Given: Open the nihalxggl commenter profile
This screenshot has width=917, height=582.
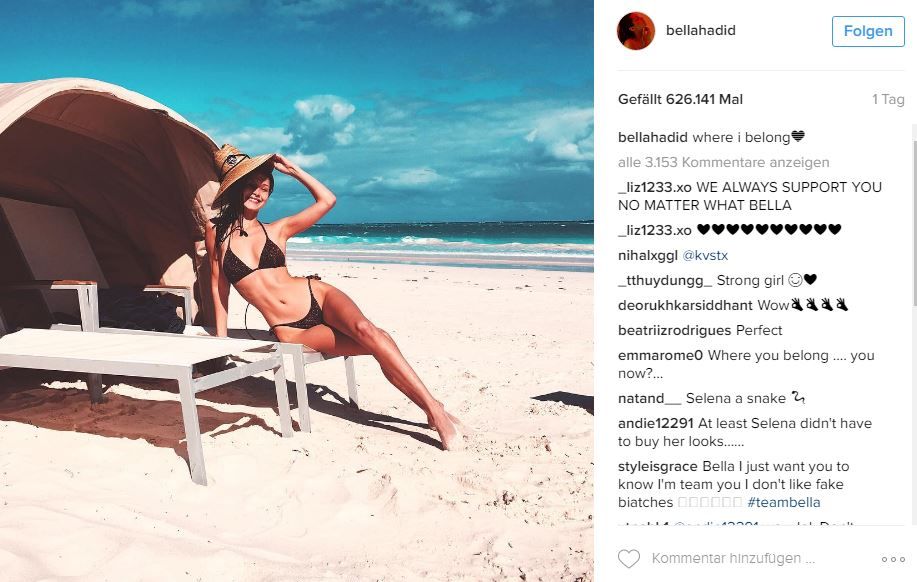Looking at the screenshot, I should point(647,256).
